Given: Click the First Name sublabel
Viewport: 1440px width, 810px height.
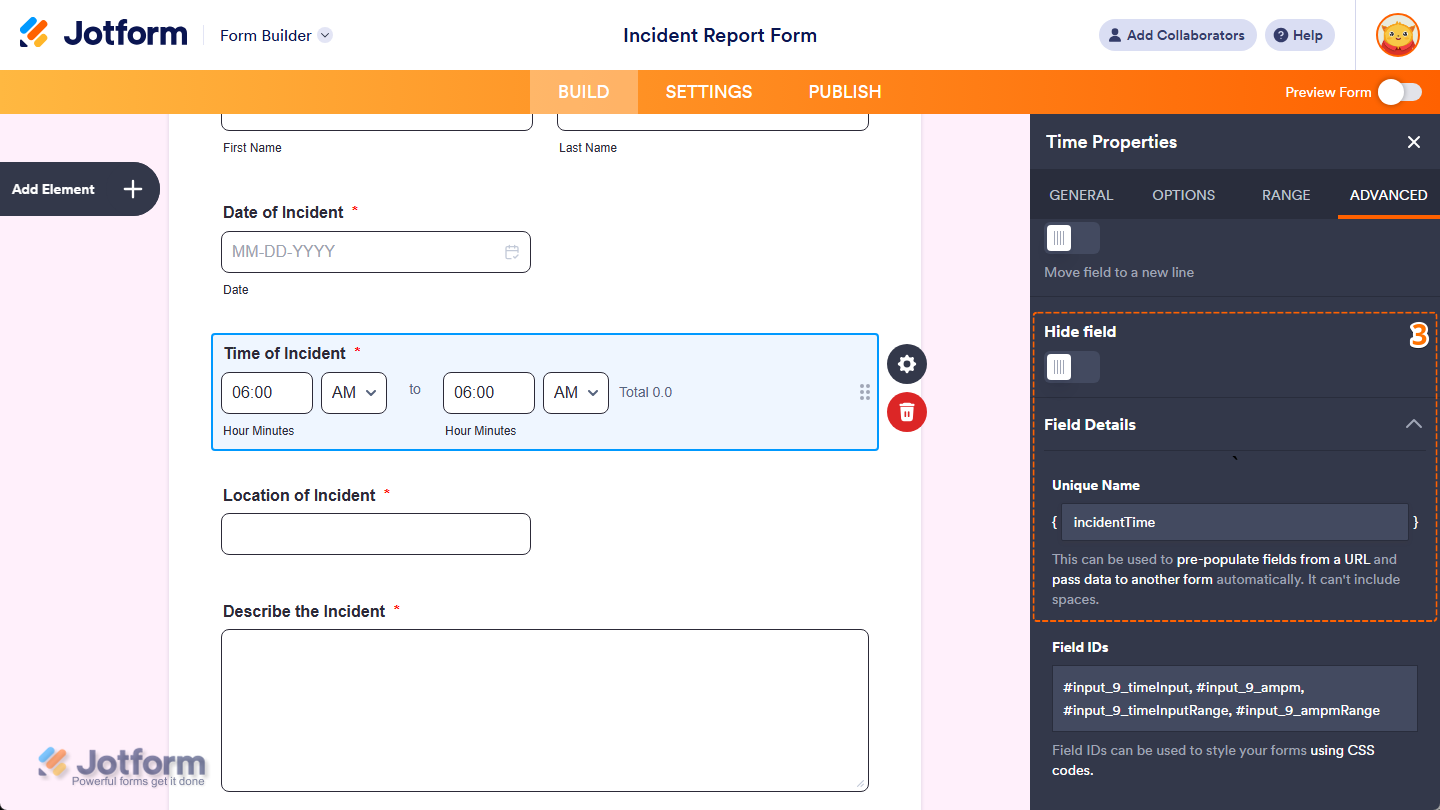Looking at the screenshot, I should (252, 148).
